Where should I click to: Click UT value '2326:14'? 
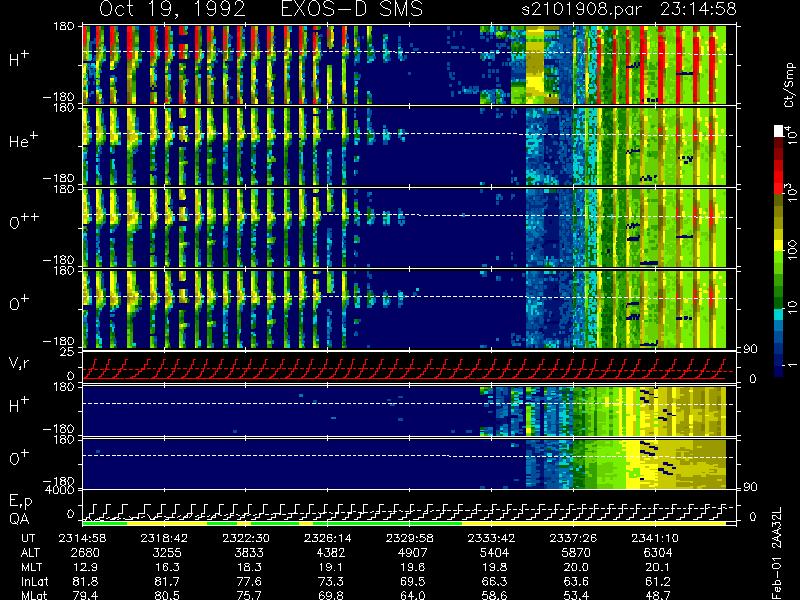(328, 538)
